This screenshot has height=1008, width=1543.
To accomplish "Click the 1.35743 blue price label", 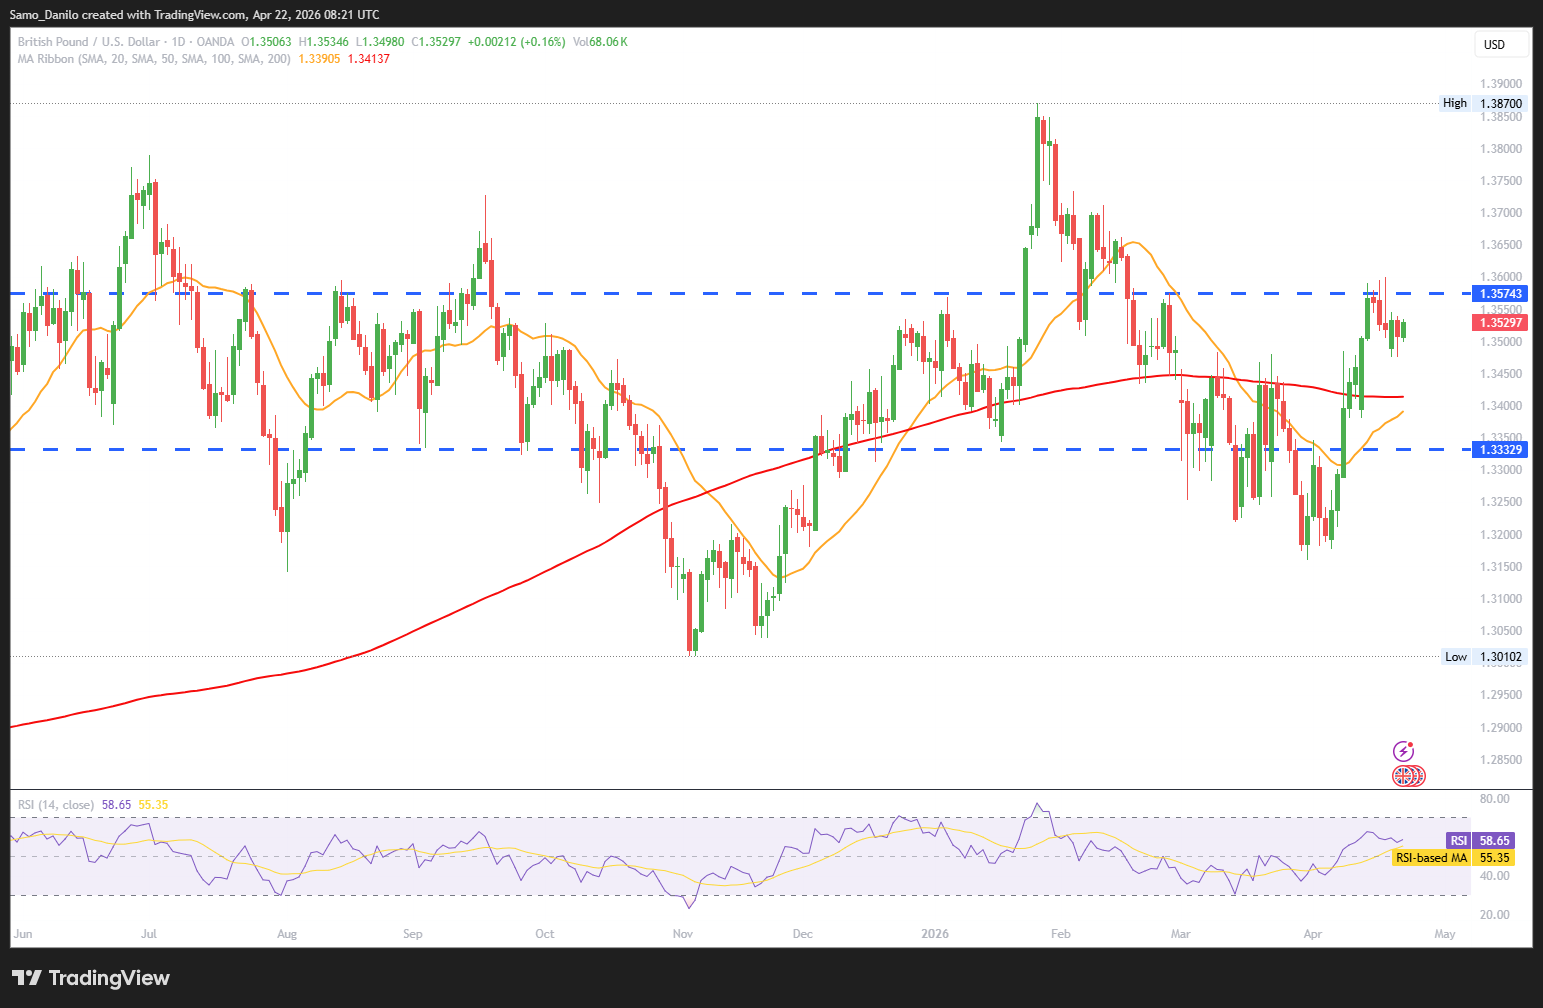I will (1500, 294).
